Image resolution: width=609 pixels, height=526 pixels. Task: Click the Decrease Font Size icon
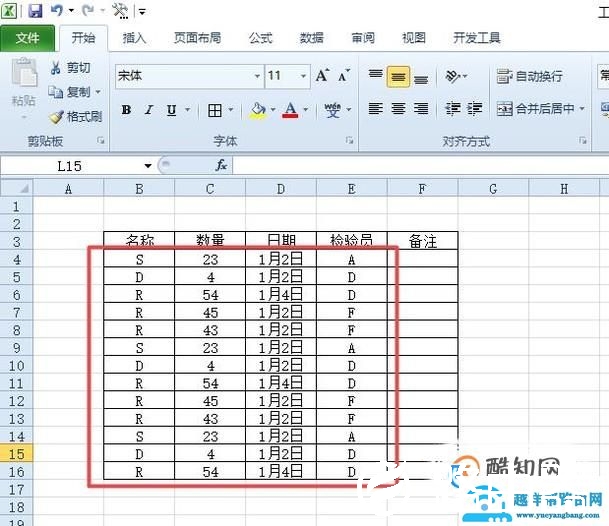343,75
